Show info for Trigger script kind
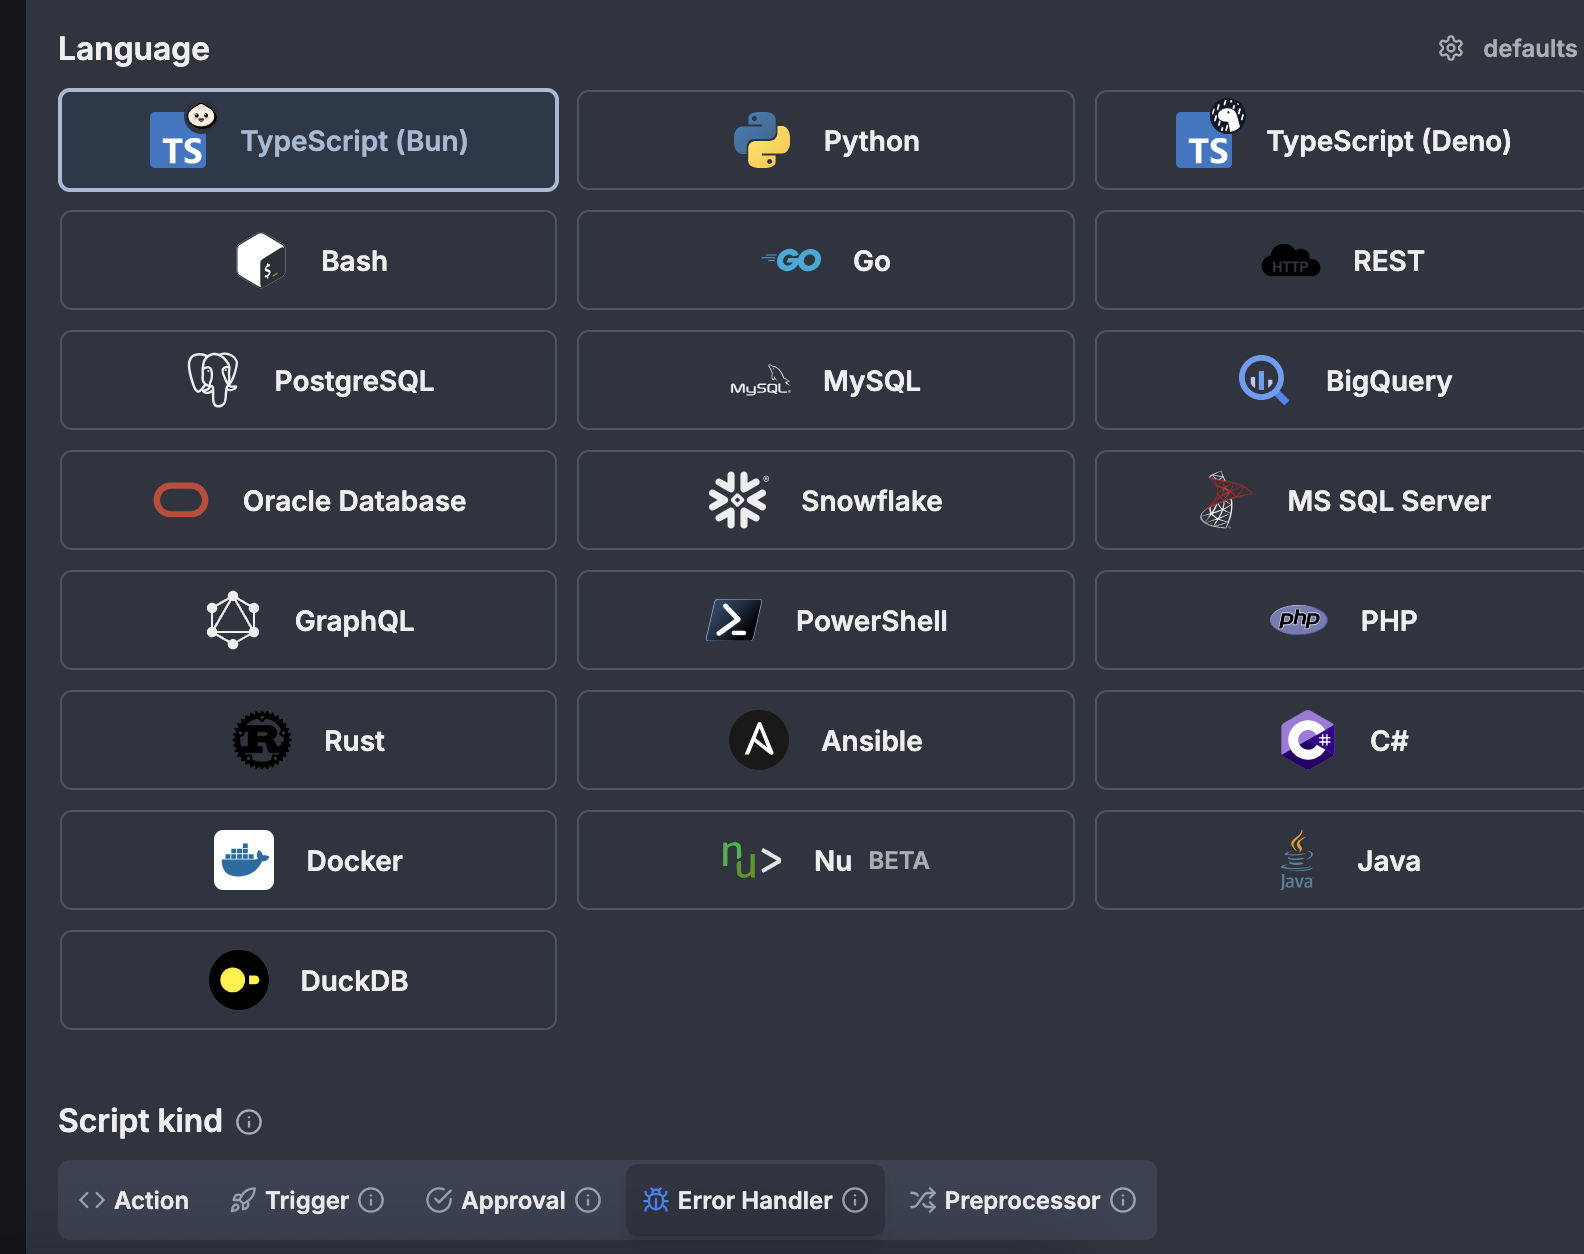Viewport: 1584px width, 1254px height. [371, 1200]
